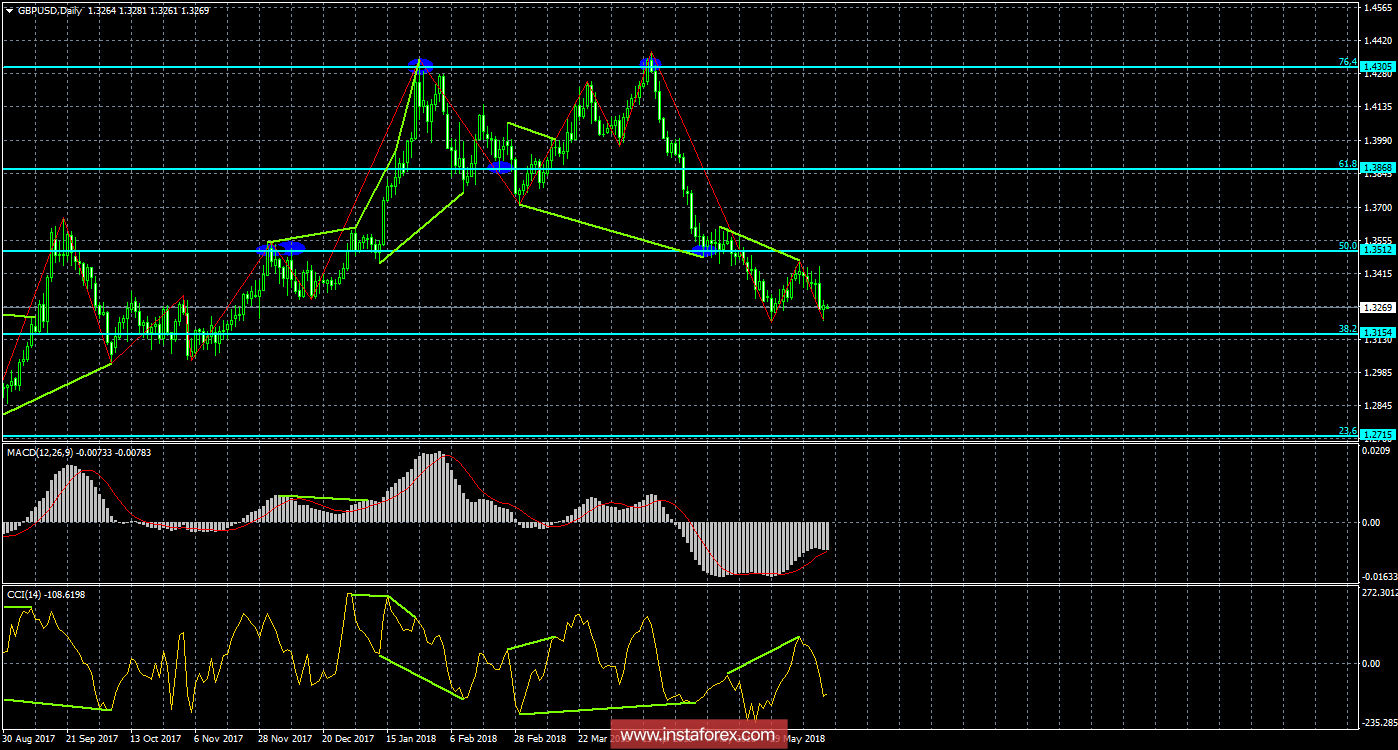Click the 20 Dec 2017 date label
1398x750 pixels.
click(x=347, y=739)
